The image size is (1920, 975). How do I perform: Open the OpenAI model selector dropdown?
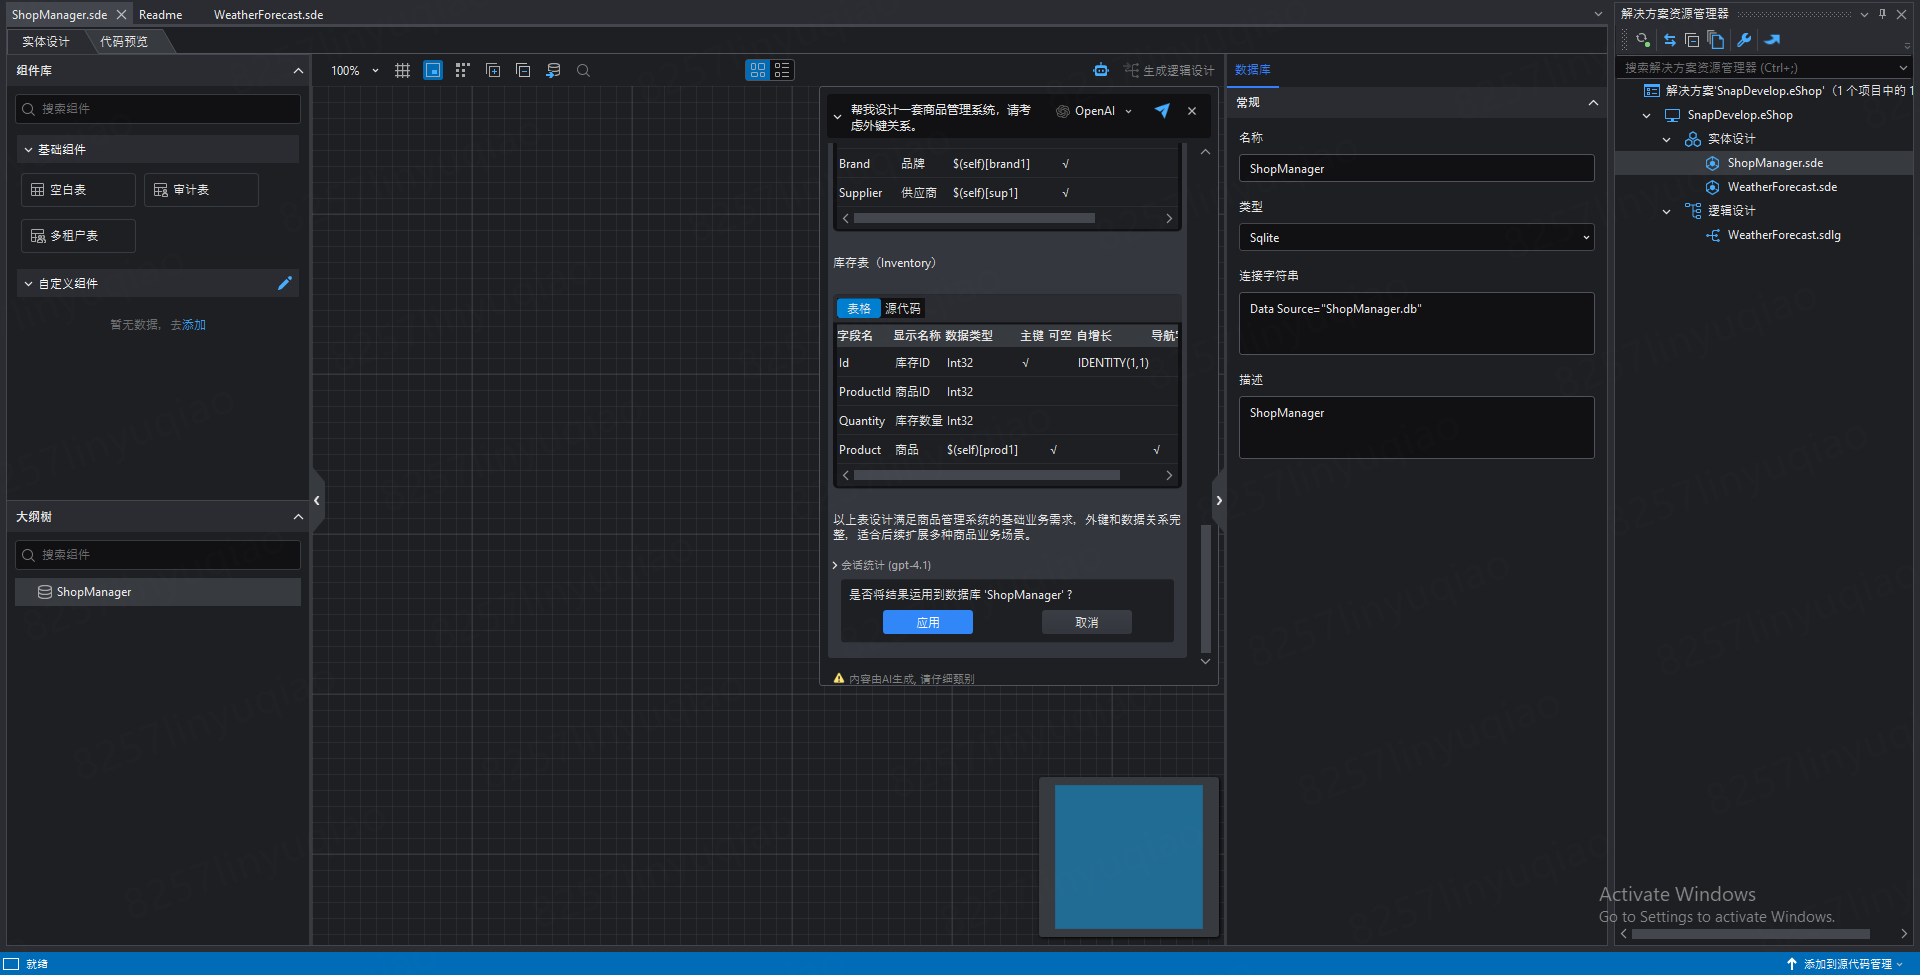[1095, 111]
